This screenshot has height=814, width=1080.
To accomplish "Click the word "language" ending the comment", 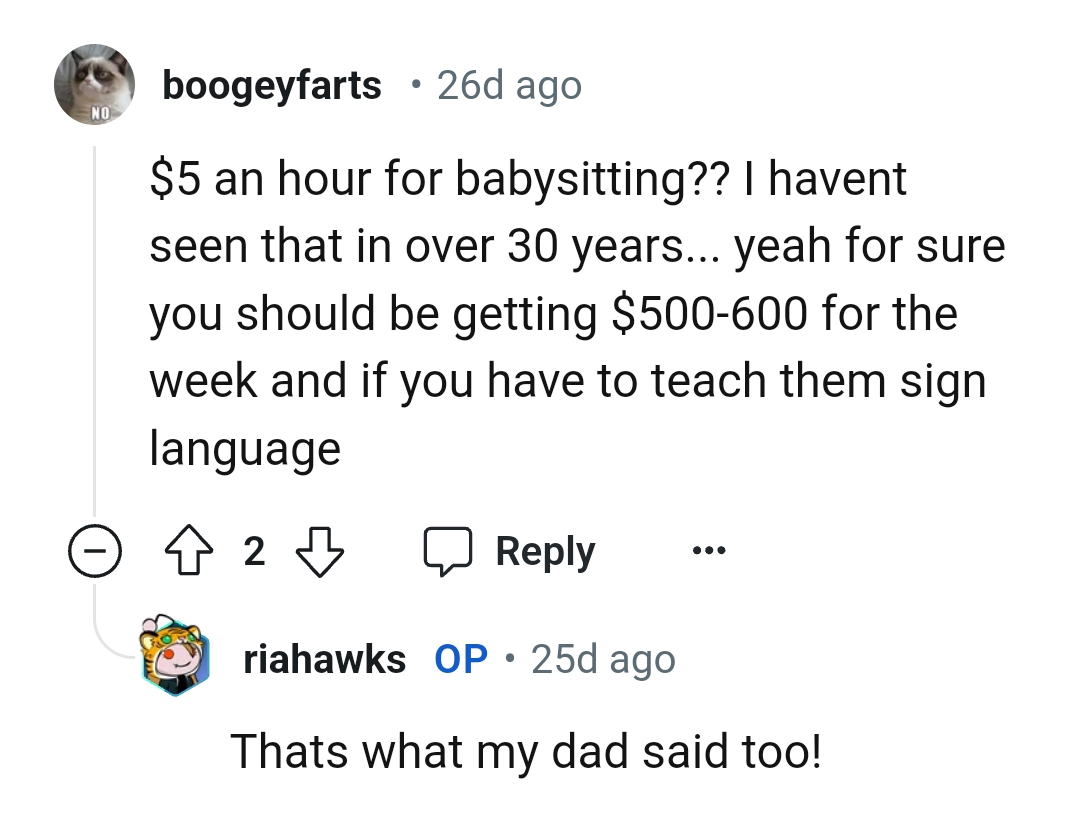I will (x=245, y=449).
